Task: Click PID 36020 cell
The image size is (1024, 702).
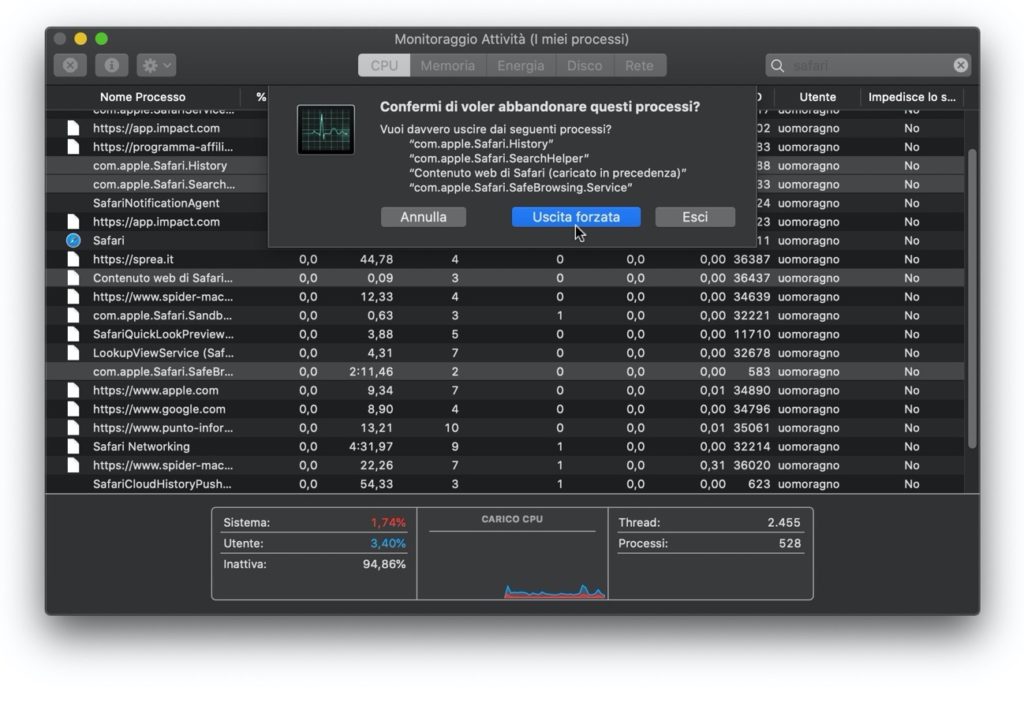Action: point(751,466)
